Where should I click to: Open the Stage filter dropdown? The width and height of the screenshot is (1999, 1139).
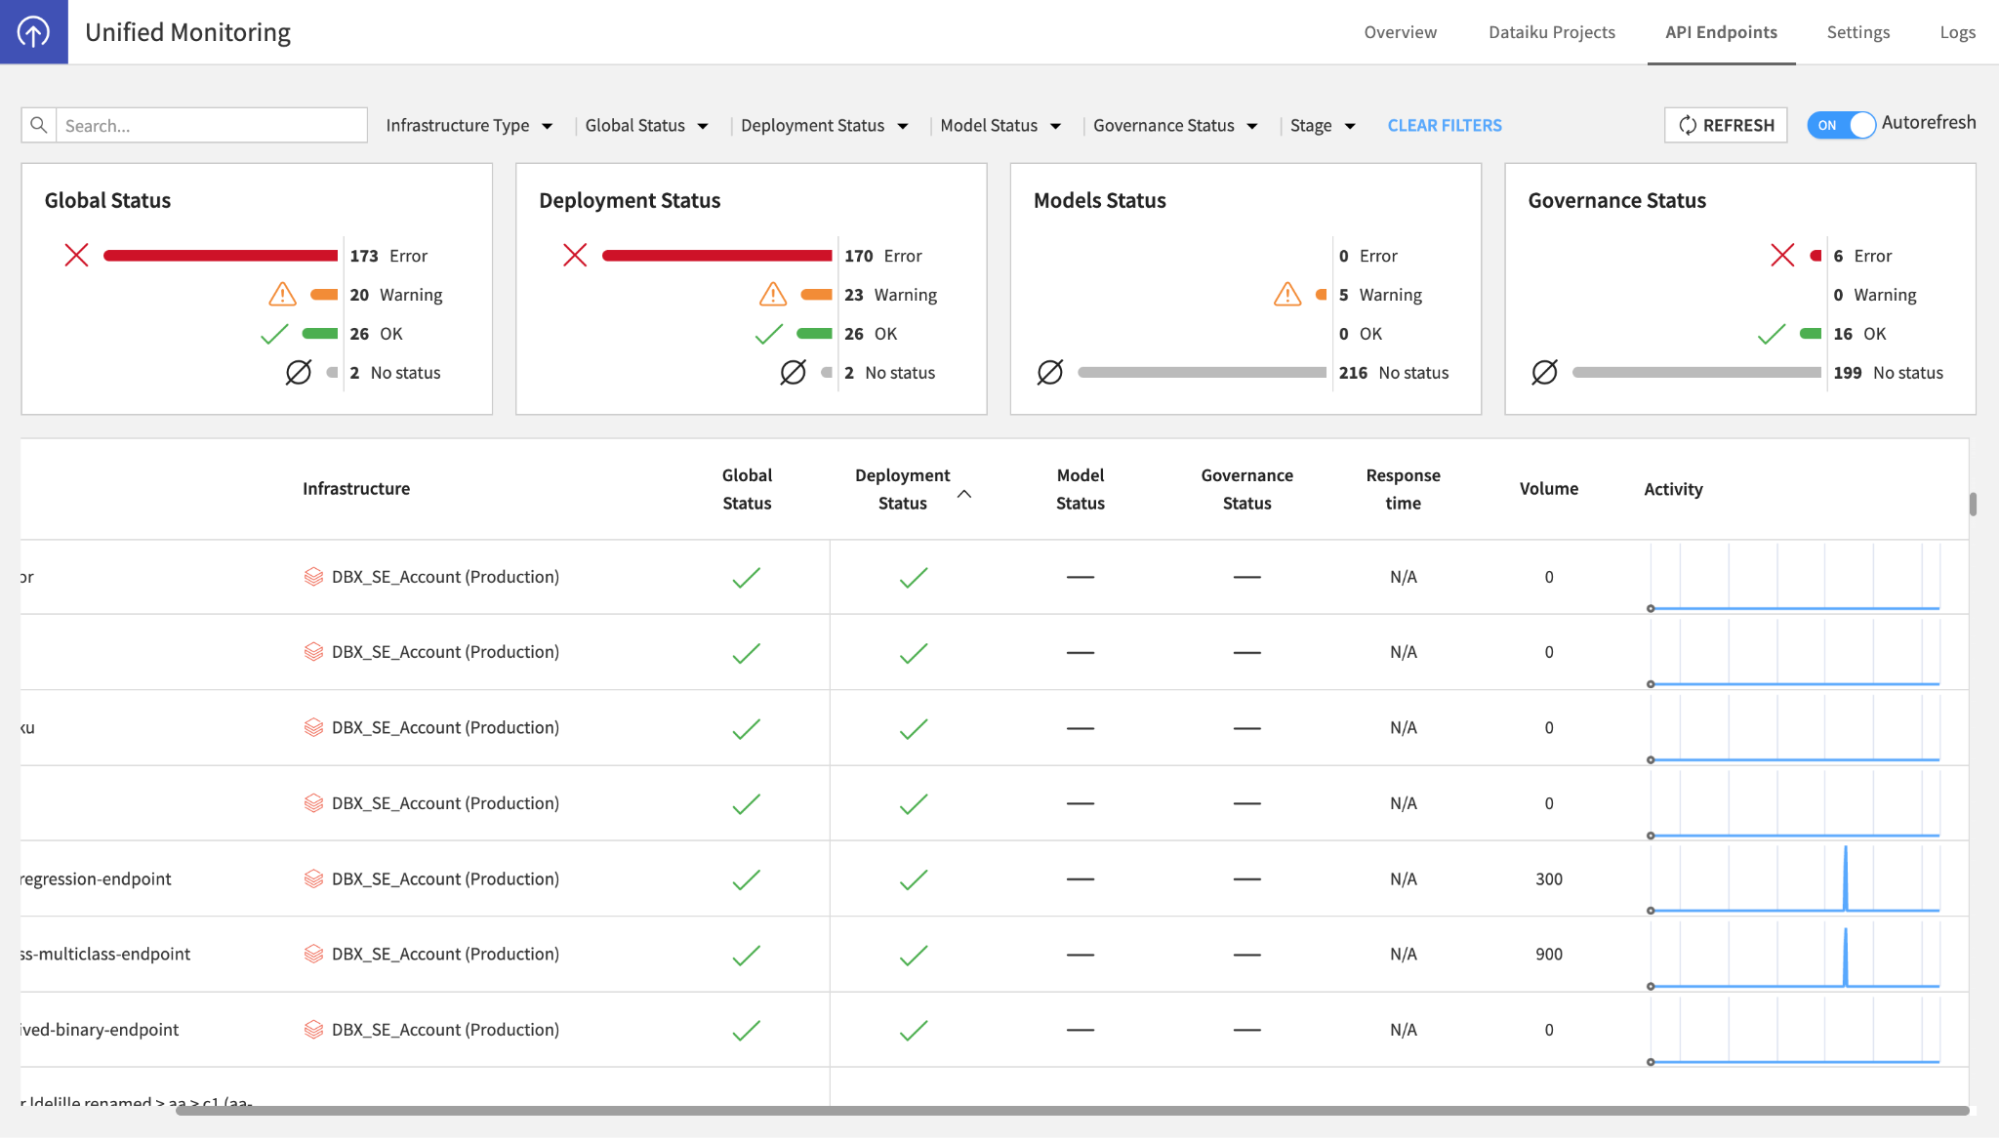(x=1322, y=125)
